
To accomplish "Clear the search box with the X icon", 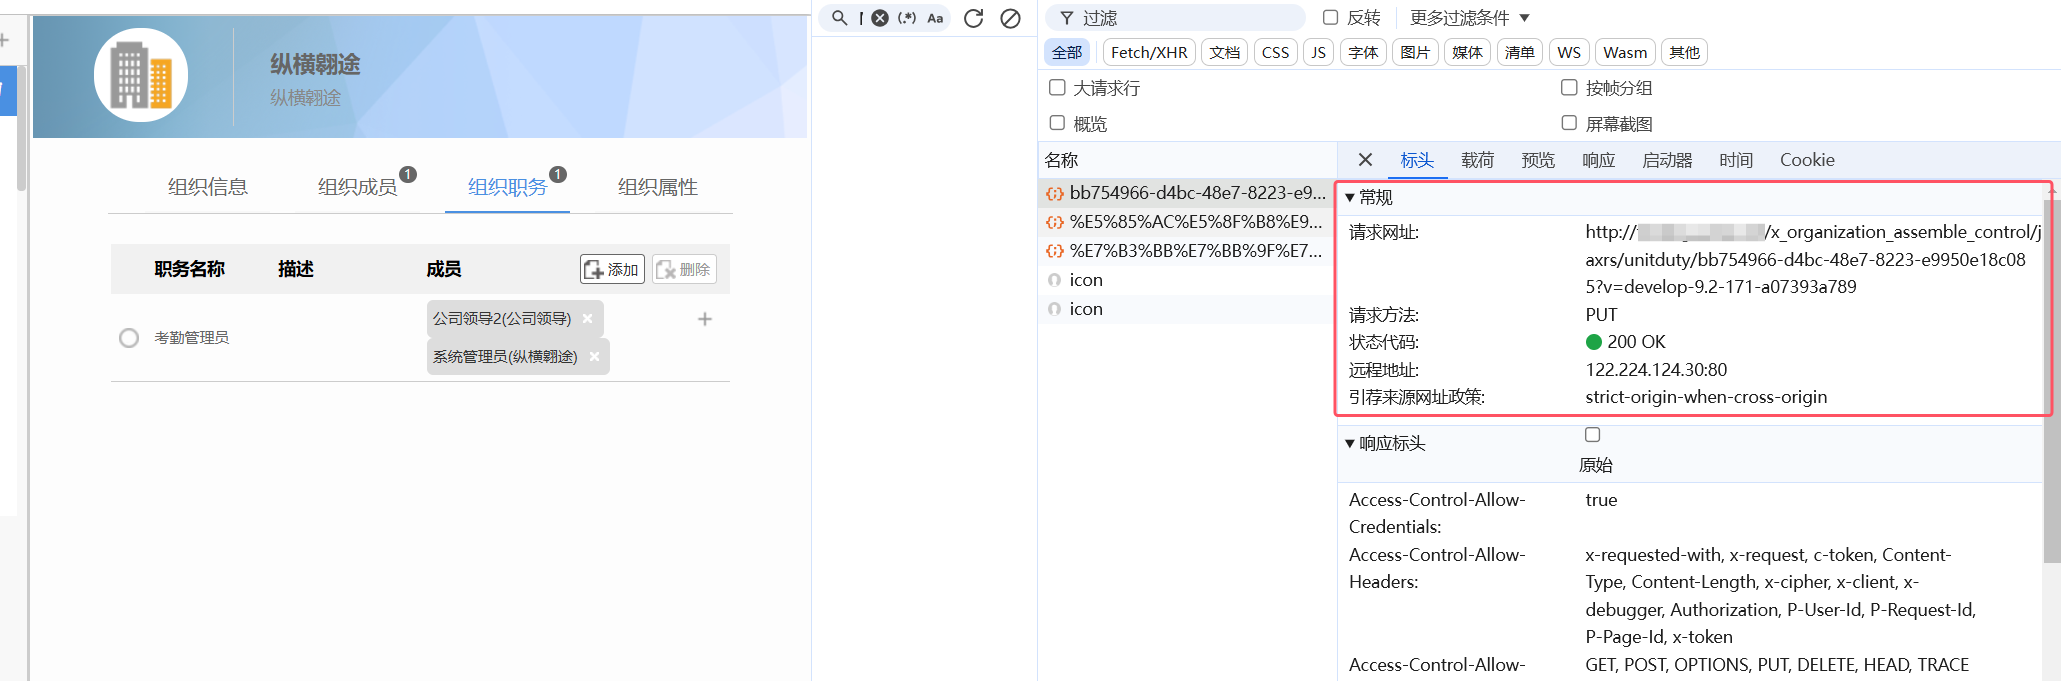I will click(x=880, y=18).
